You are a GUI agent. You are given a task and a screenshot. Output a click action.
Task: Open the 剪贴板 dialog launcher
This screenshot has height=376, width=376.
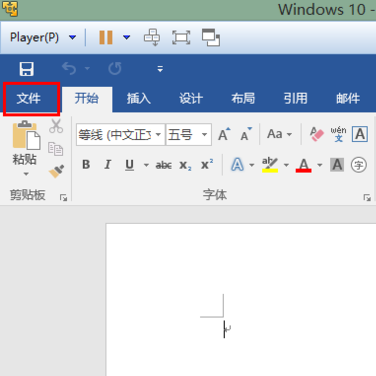tap(63, 198)
